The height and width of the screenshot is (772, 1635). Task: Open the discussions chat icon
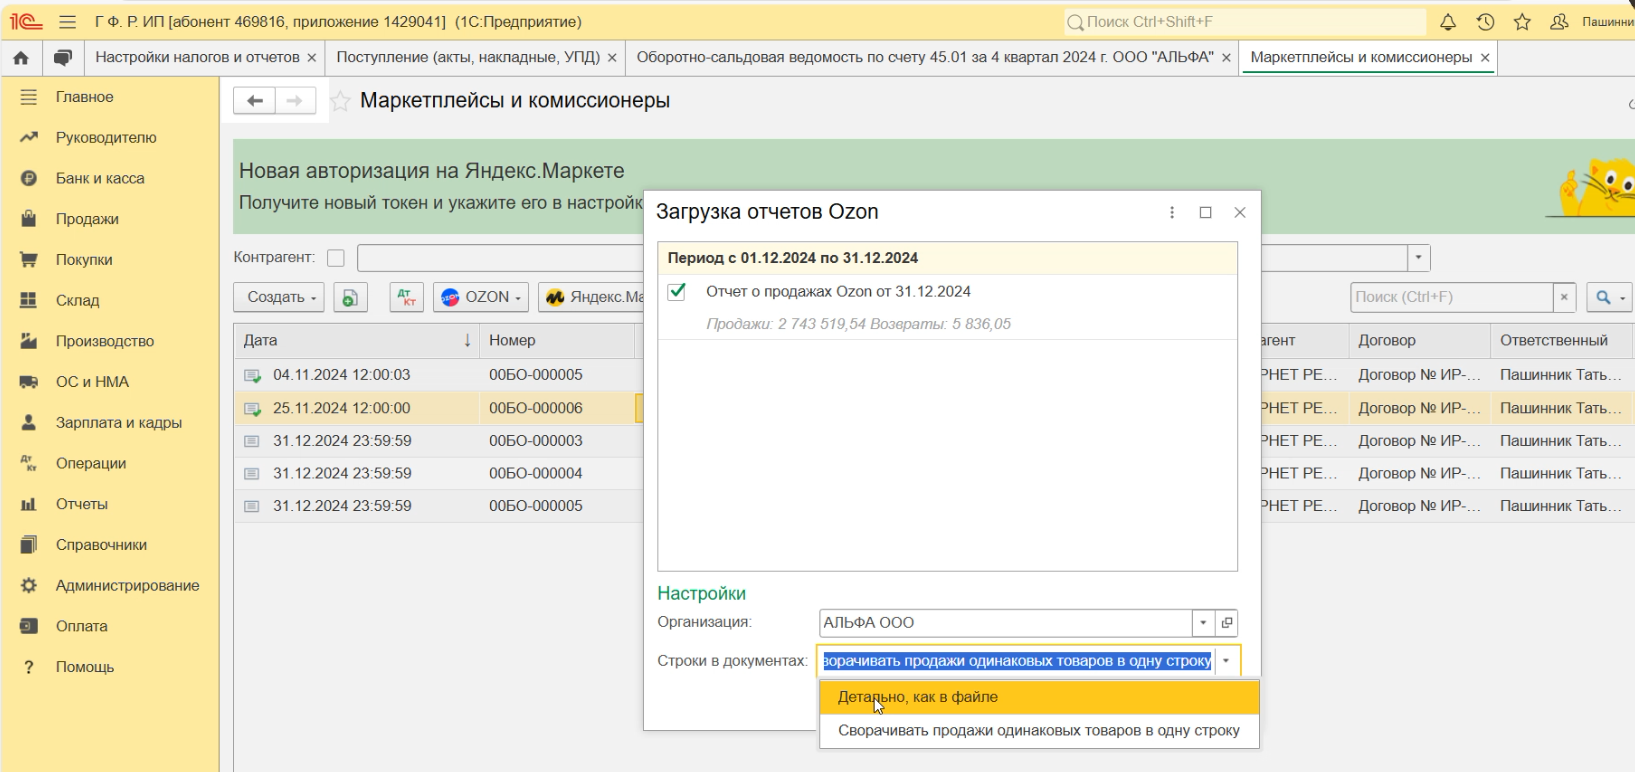point(62,58)
